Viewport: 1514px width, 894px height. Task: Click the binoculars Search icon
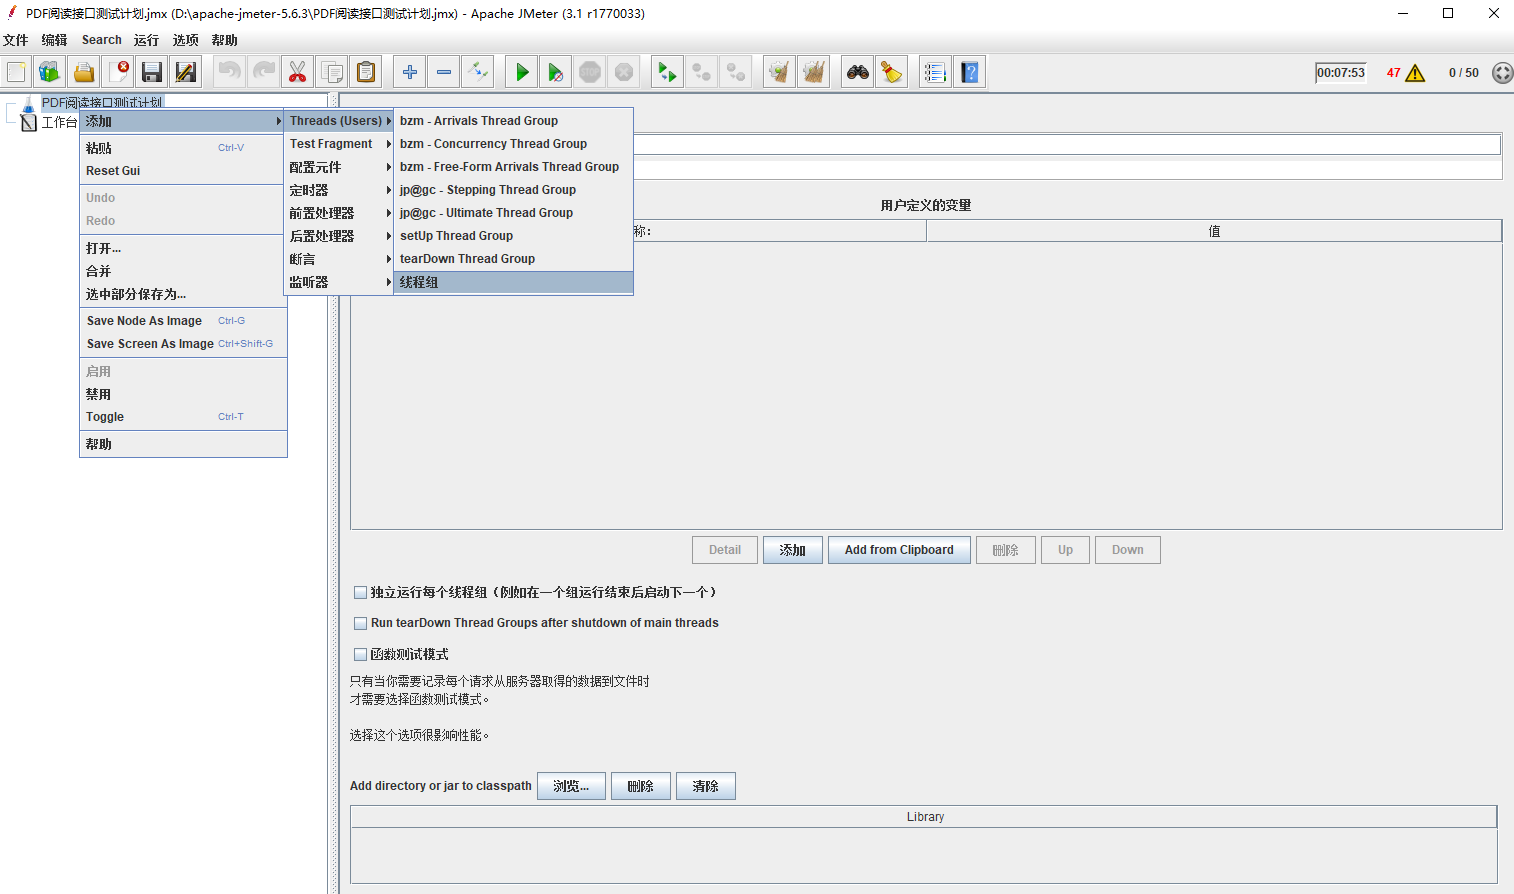[857, 72]
